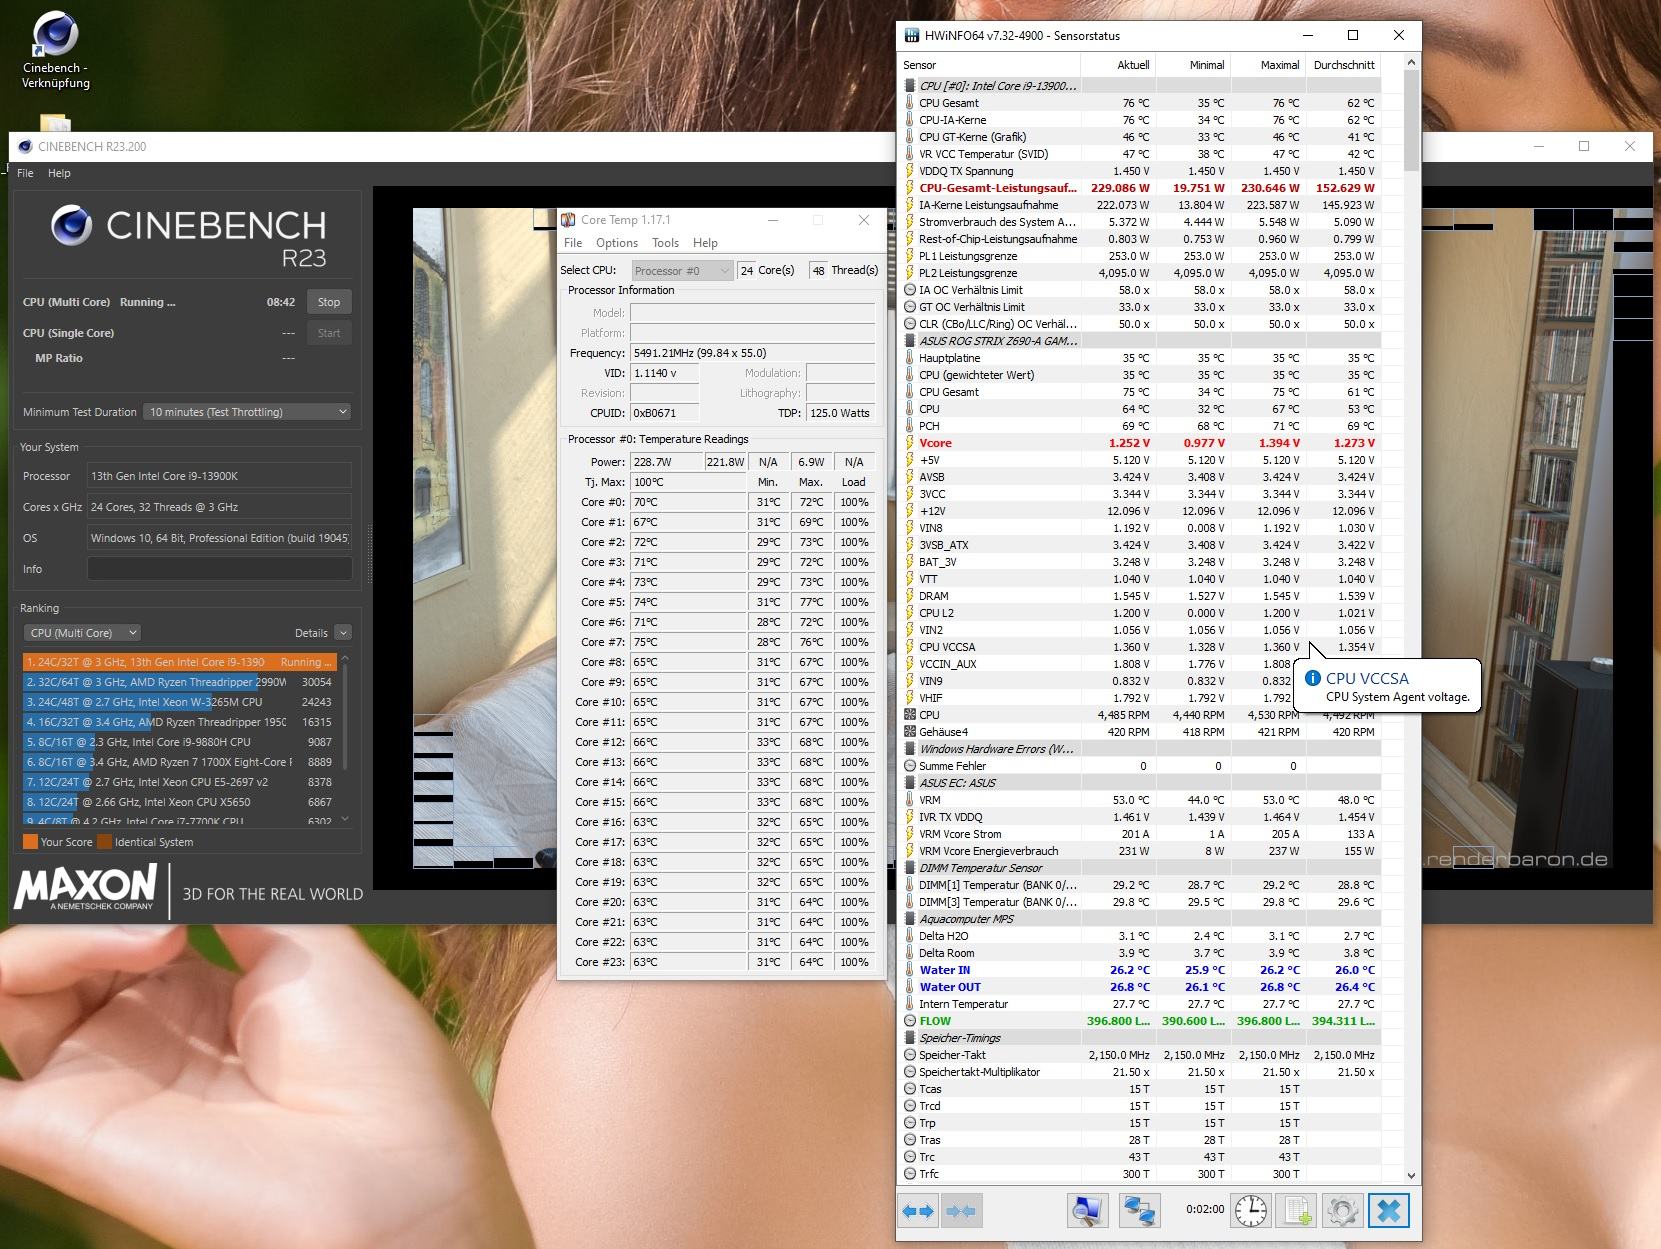The image size is (1661, 1249).
Task: Click the lightning icon beside Vcore
Action: (x=910, y=443)
